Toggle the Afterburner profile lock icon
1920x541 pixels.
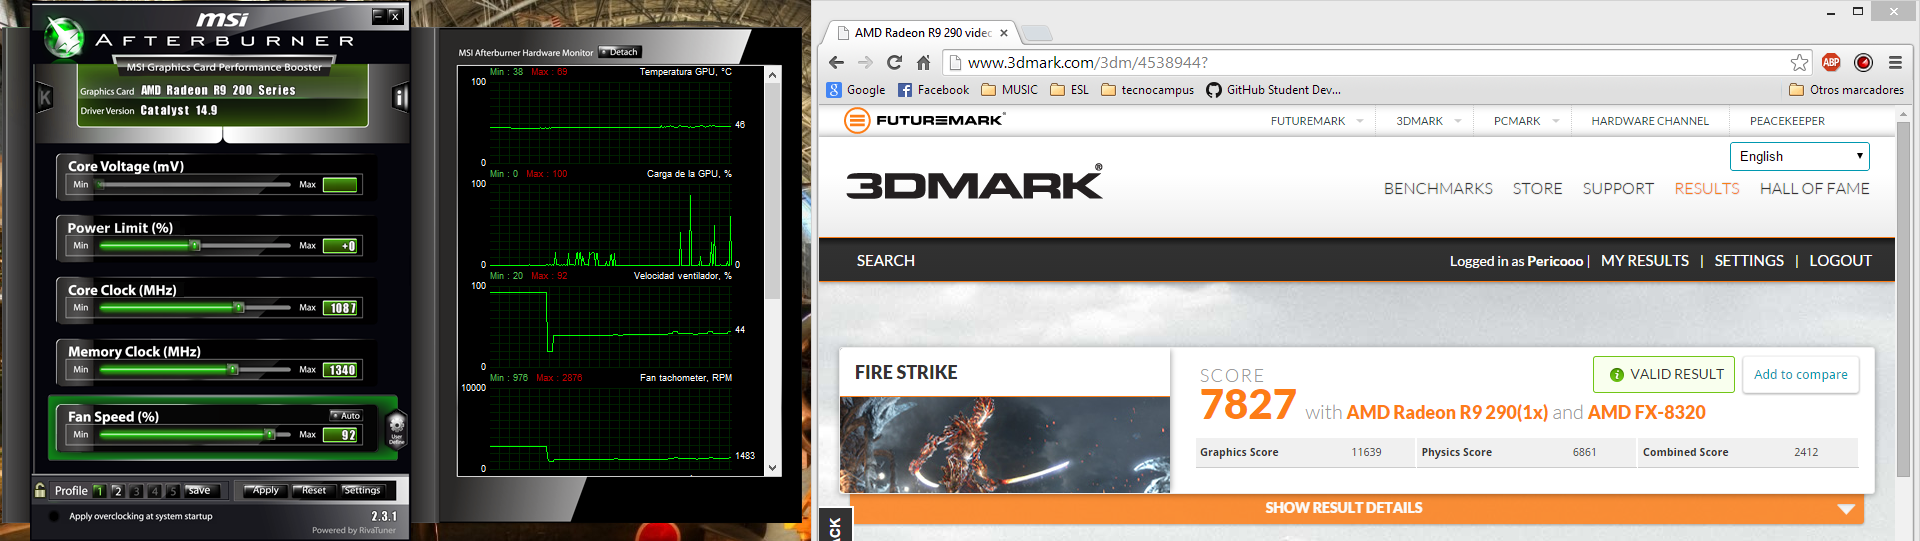40,490
